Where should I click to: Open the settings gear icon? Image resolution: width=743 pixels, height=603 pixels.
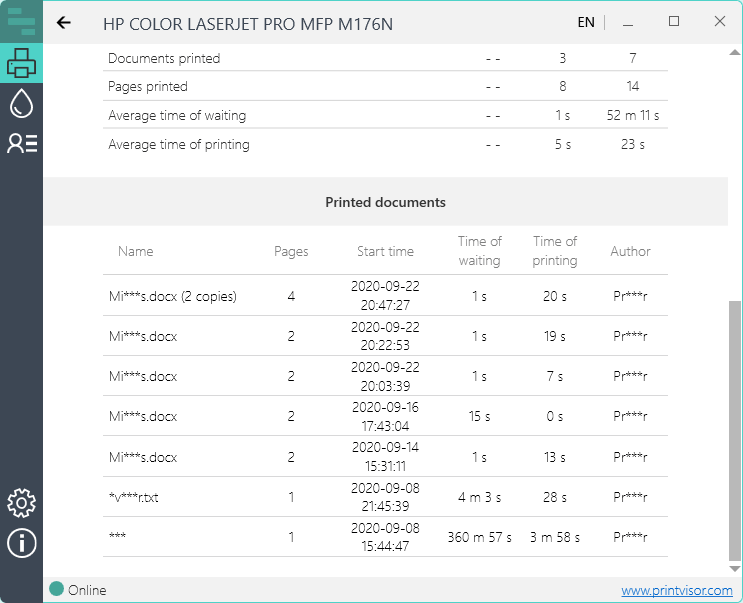point(21,502)
